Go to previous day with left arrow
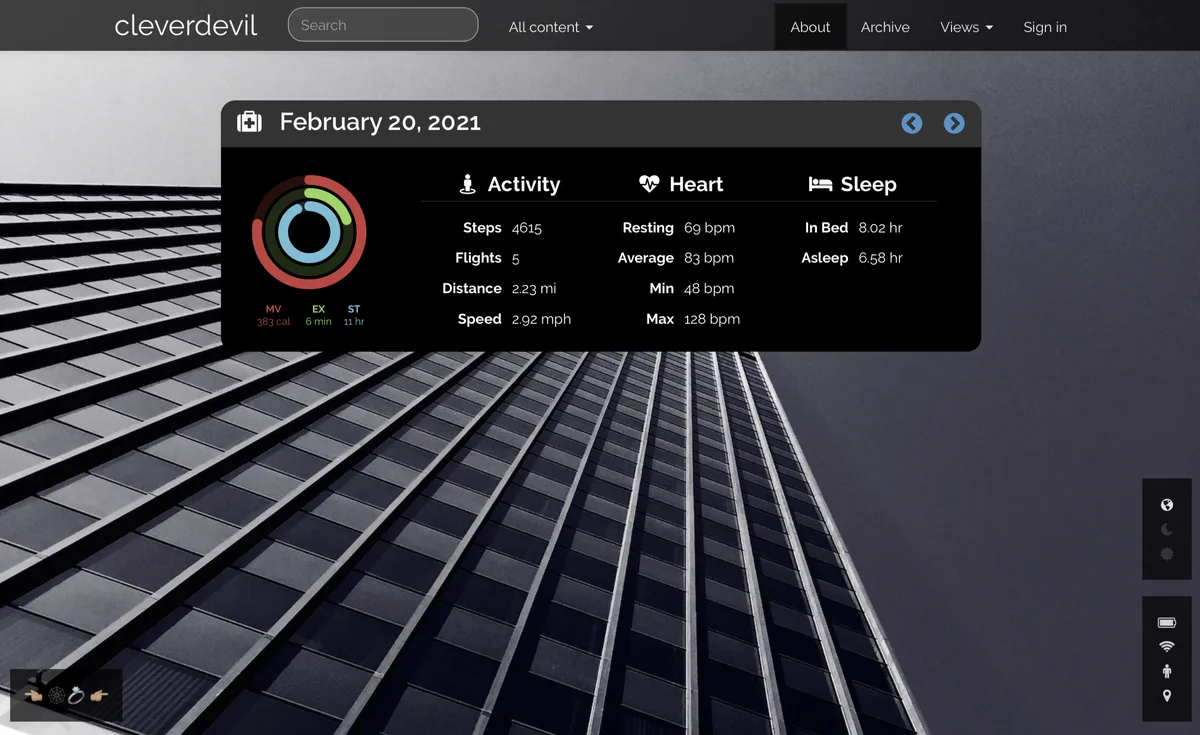Image resolution: width=1200 pixels, height=735 pixels. tap(911, 123)
